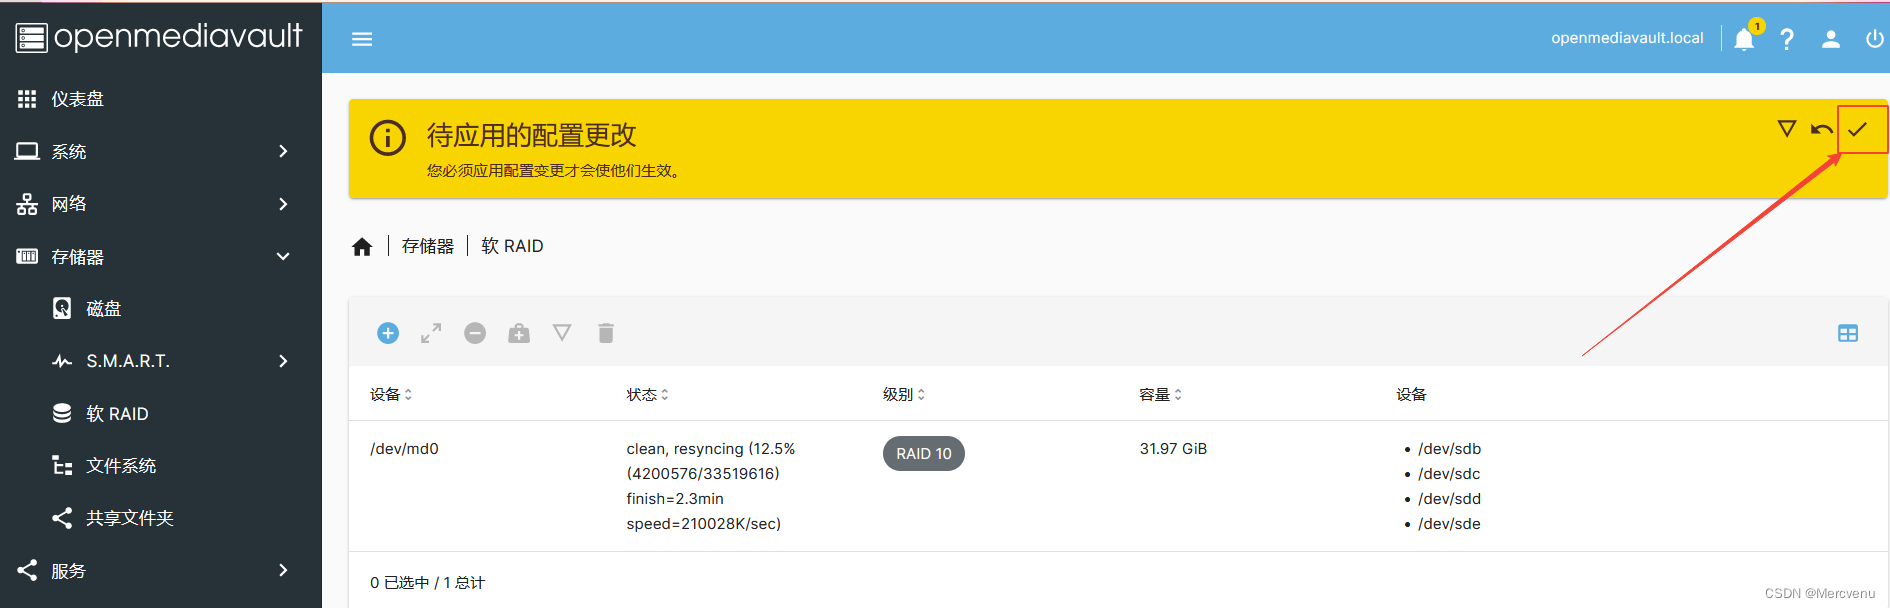Revert pending configuration changes
Screen dimensions: 1890x608
[x=1822, y=129]
